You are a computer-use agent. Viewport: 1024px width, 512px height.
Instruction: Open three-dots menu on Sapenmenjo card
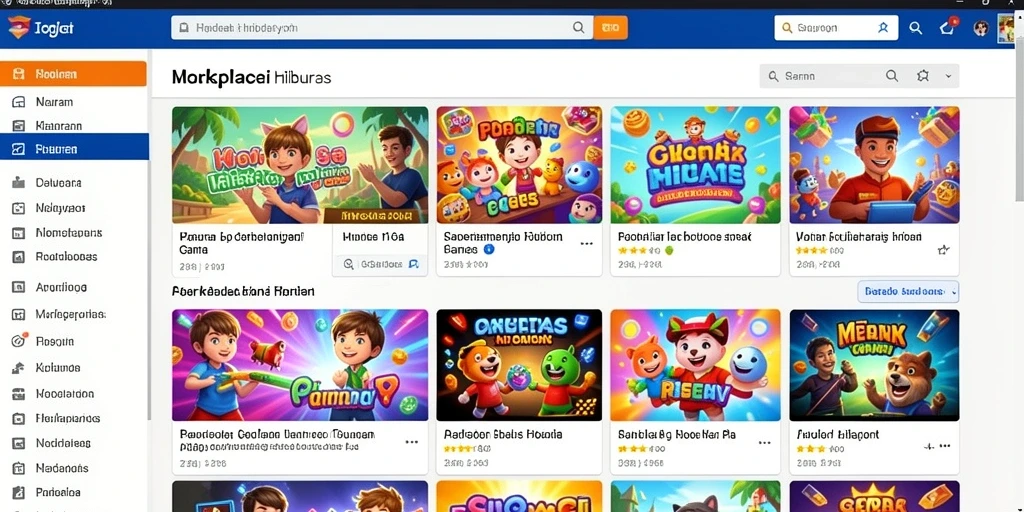point(586,244)
